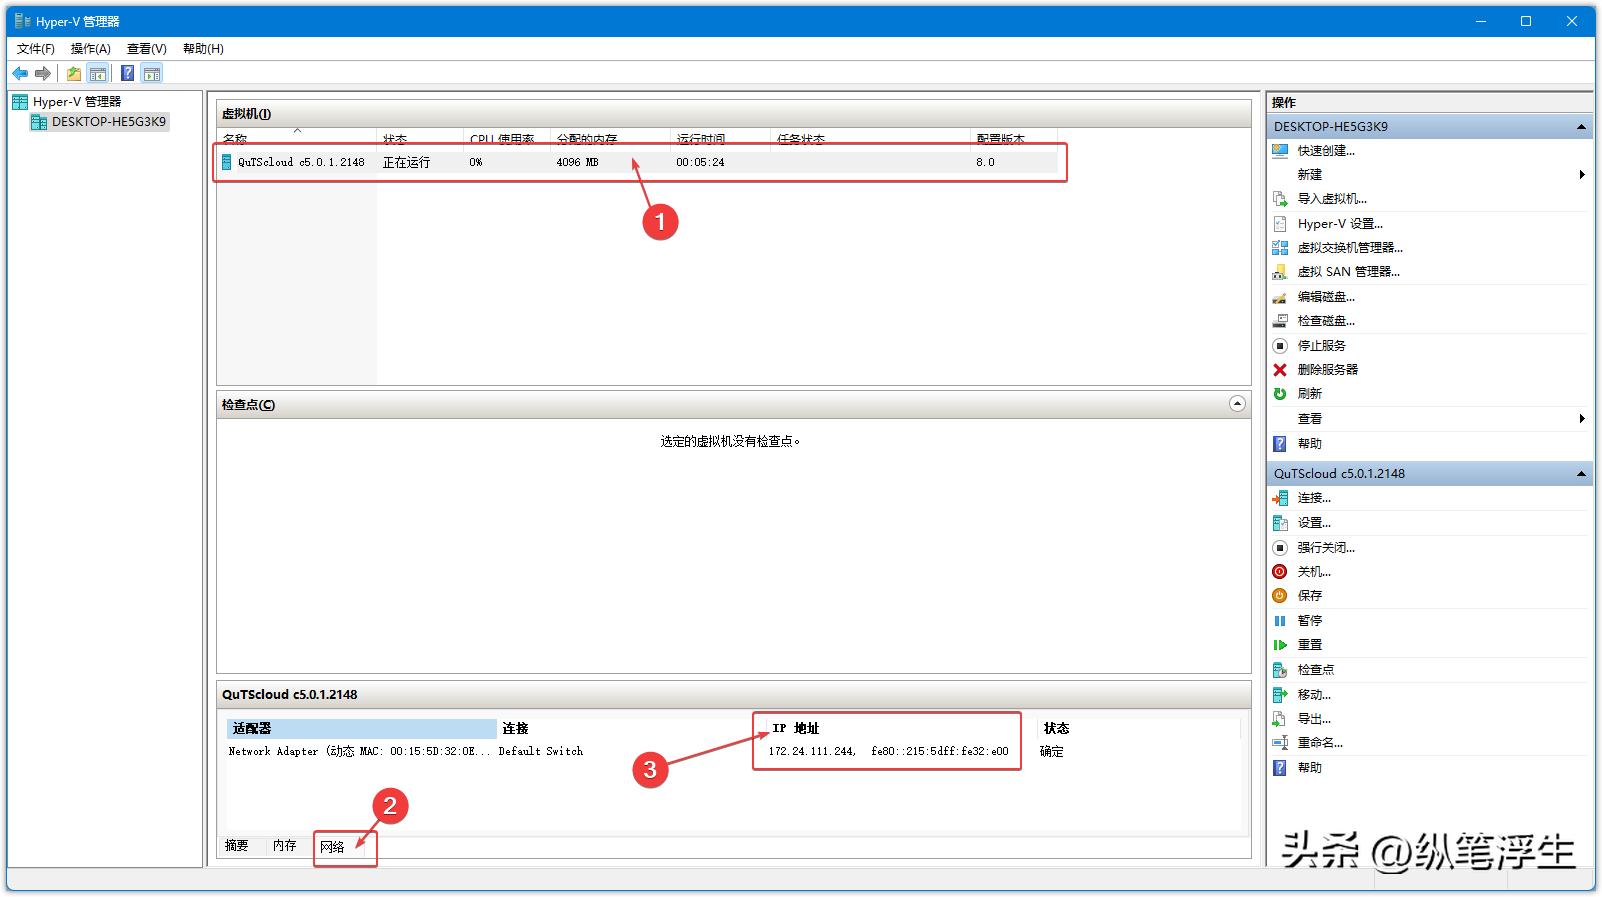The height and width of the screenshot is (897, 1602).
Task: Choose 编辑磁盘 in the actions pane
Action: tap(1326, 297)
